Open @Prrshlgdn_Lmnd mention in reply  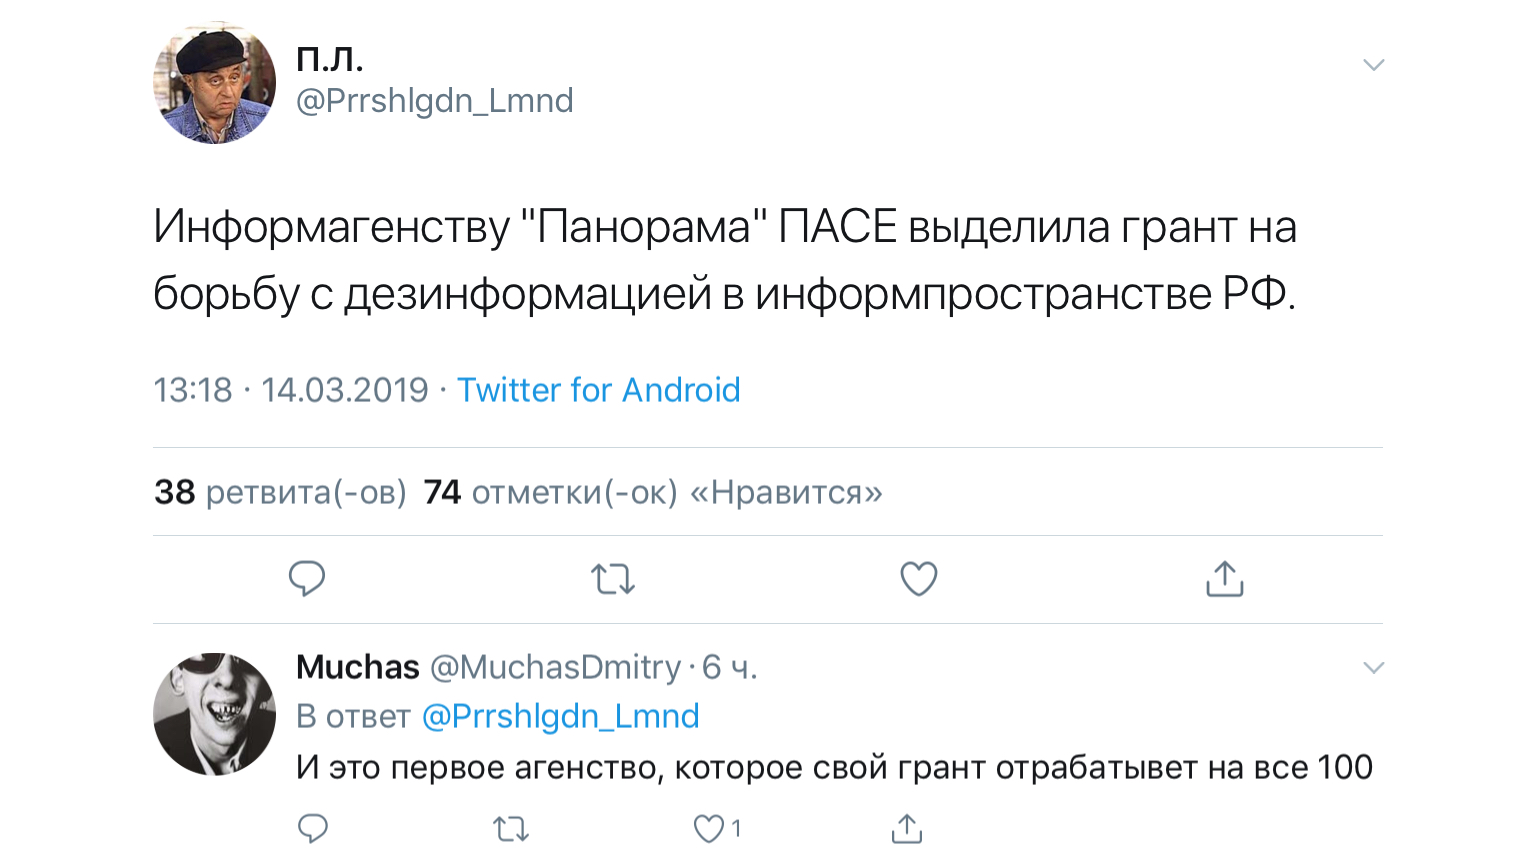[x=560, y=716]
